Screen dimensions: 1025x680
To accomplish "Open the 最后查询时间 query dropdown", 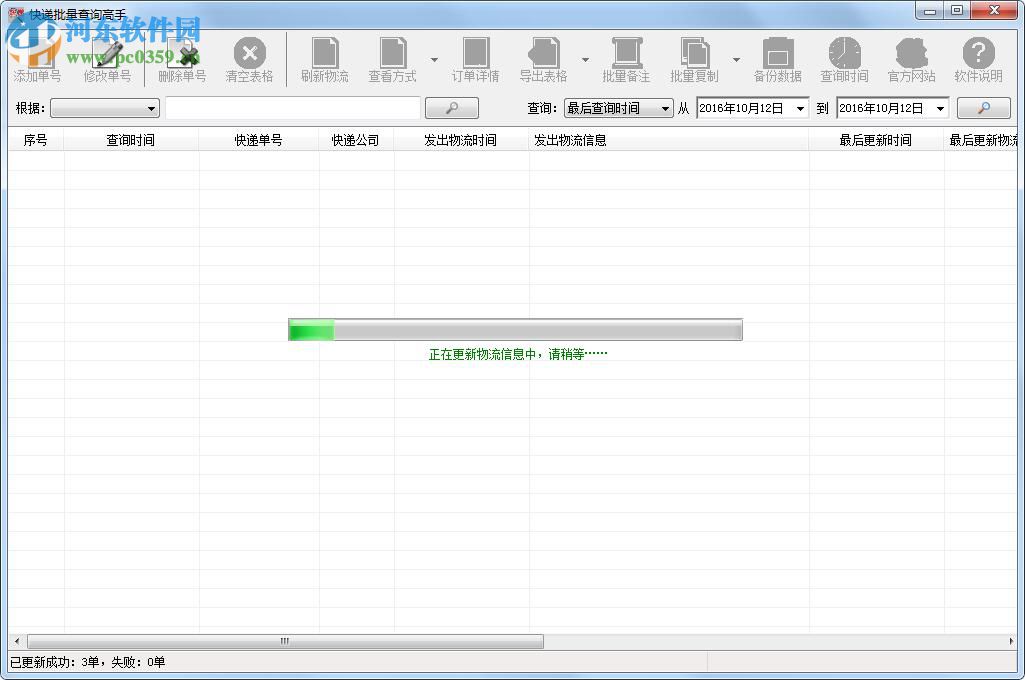I will (618, 109).
